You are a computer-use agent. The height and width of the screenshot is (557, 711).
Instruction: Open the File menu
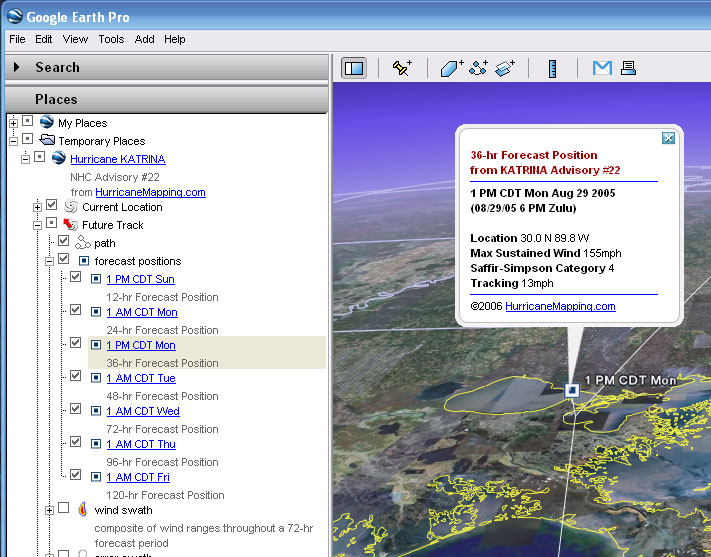17,39
